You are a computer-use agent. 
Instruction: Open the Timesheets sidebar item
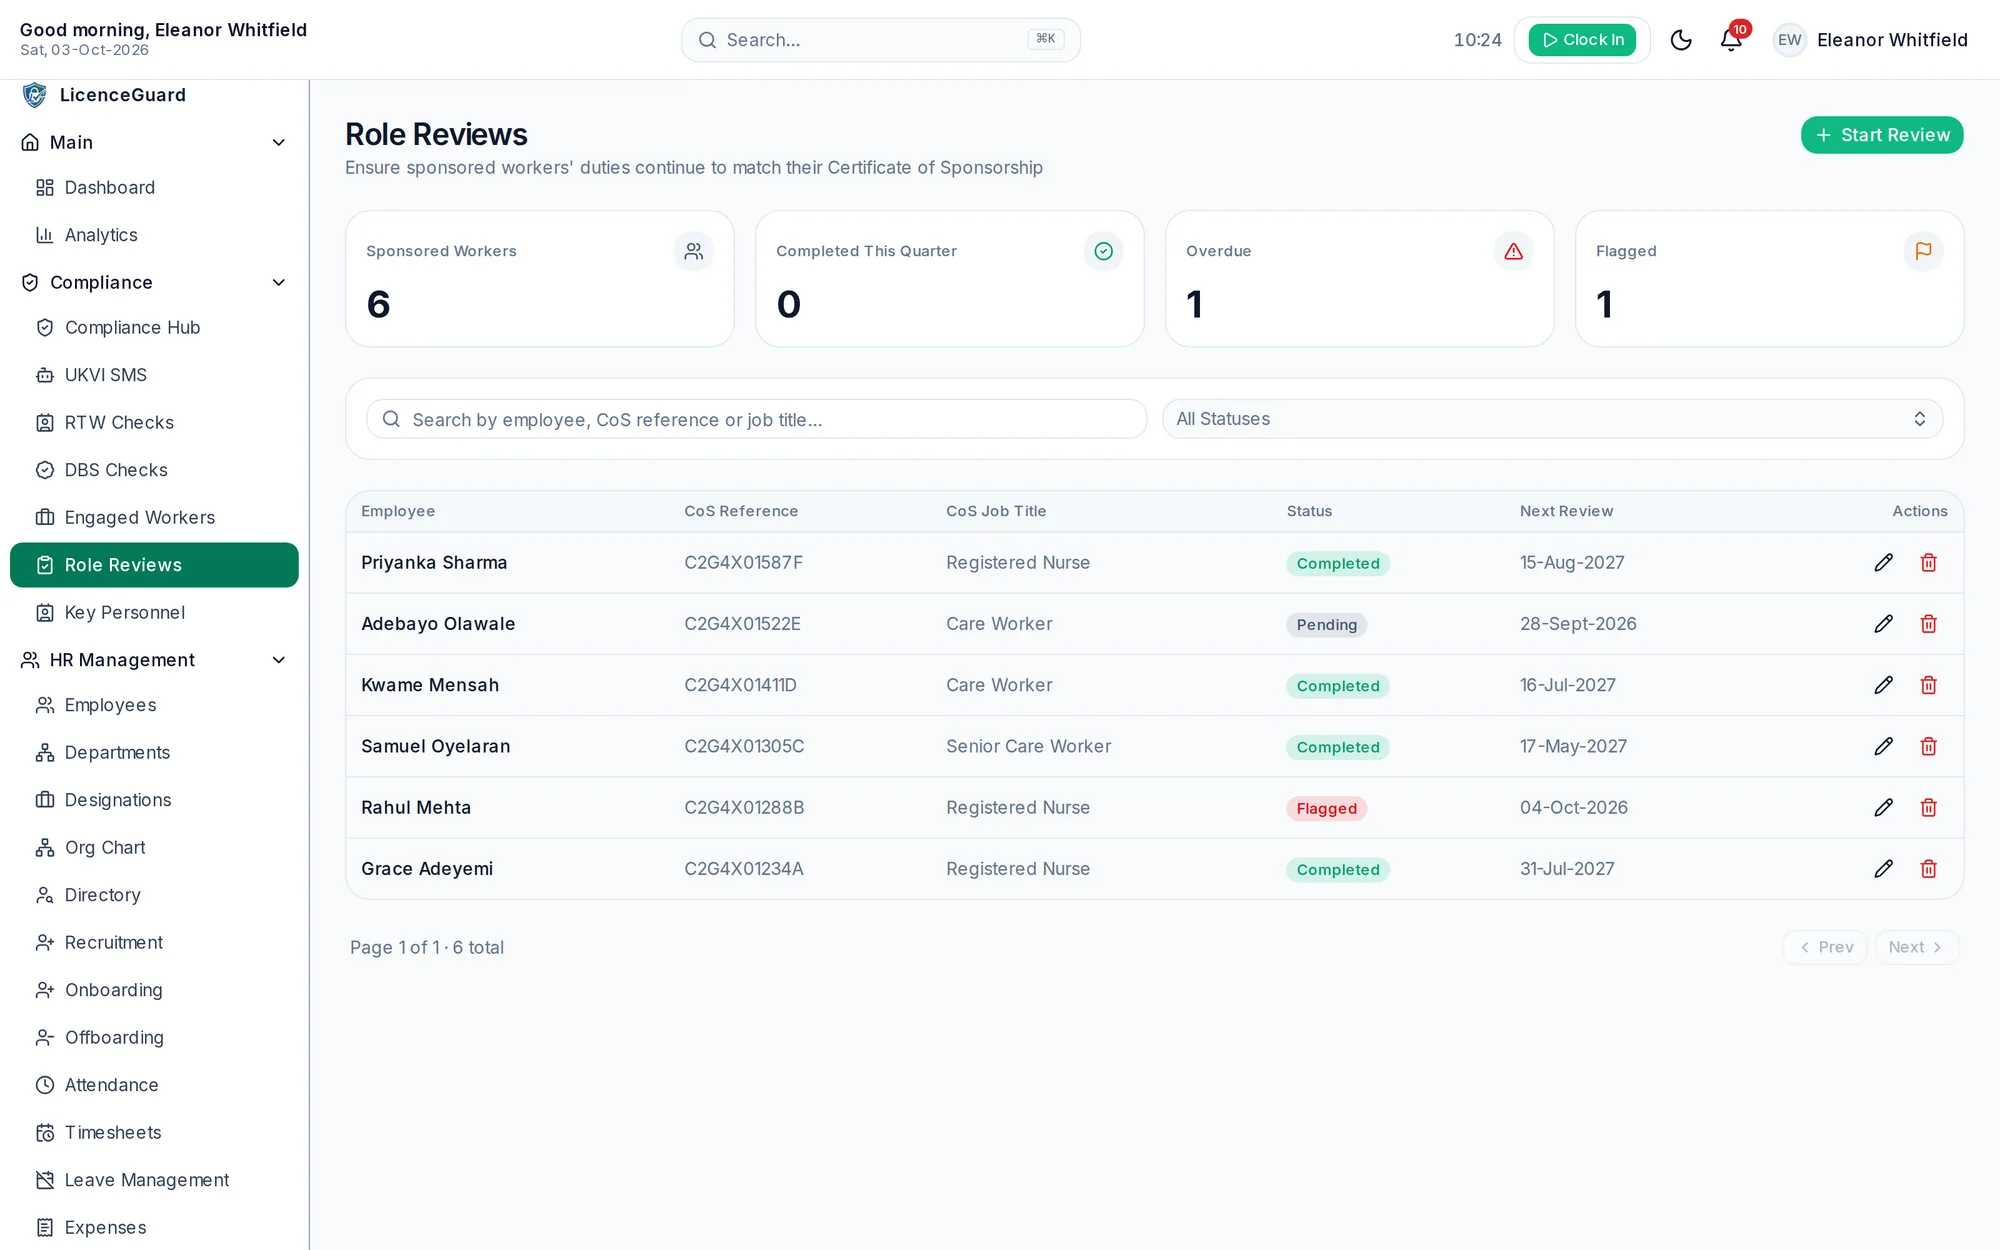pos(154,1133)
